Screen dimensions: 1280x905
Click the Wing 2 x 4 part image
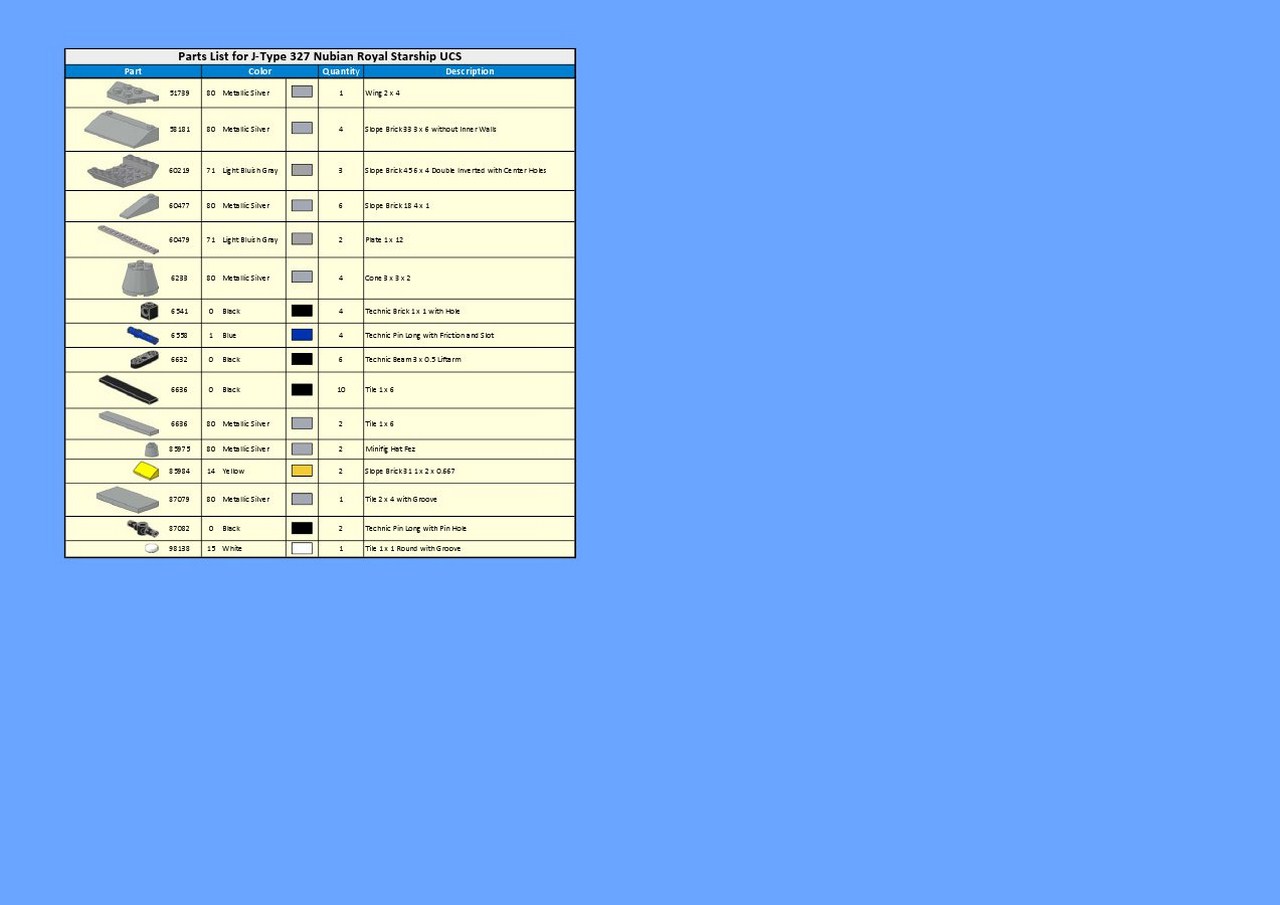pyautogui.click(x=133, y=92)
